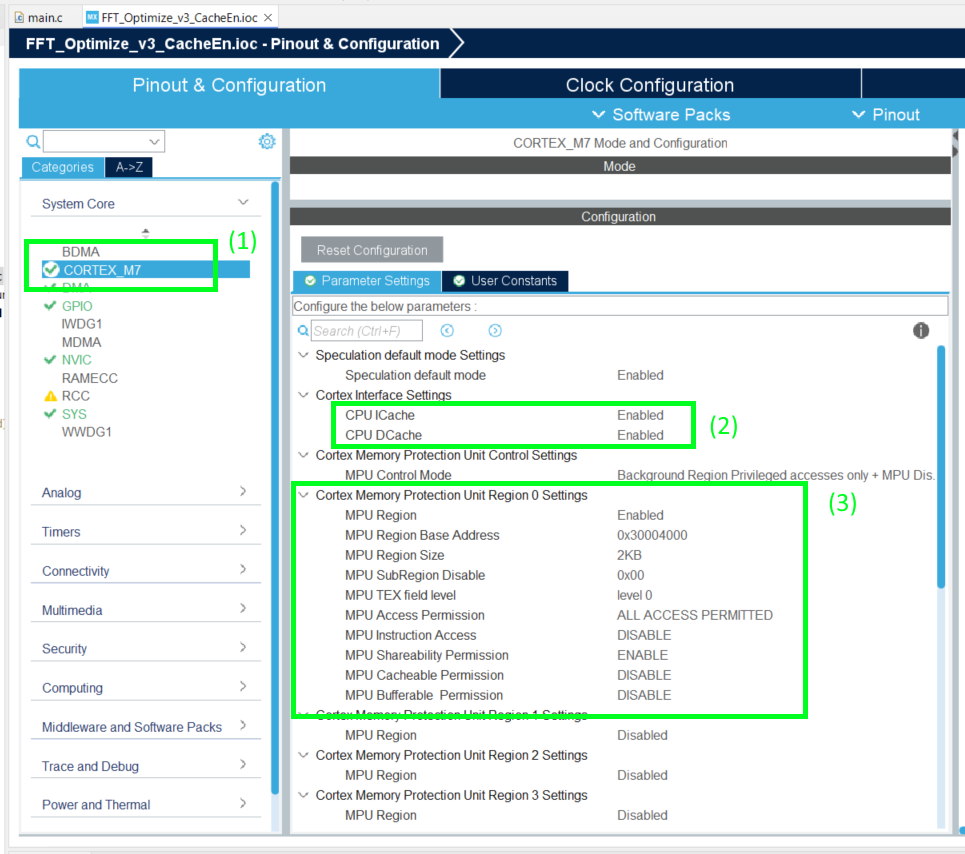Click the Parameter Settings tab check icon

coord(311,281)
